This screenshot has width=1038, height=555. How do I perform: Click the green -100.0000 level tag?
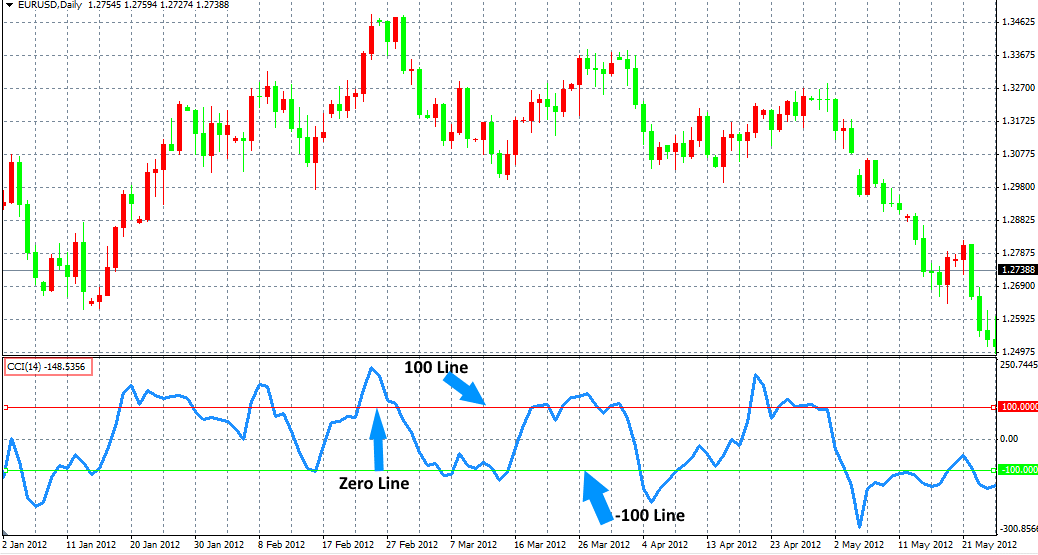click(1016, 470)
